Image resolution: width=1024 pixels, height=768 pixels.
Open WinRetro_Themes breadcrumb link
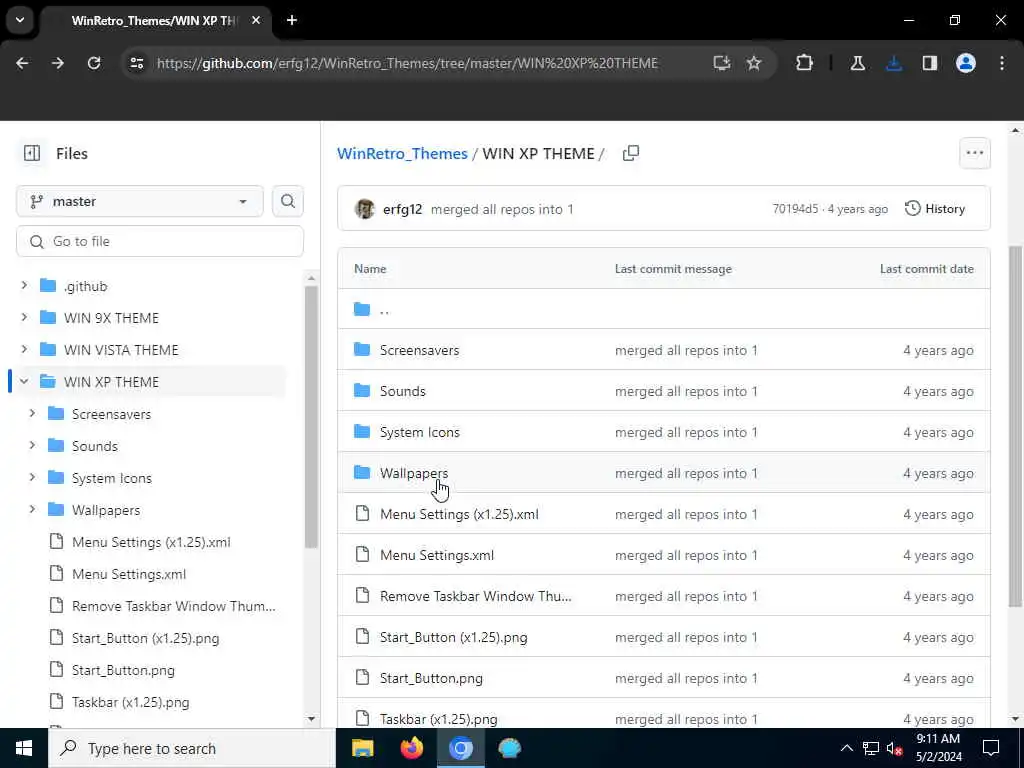[x=402, y=153]
